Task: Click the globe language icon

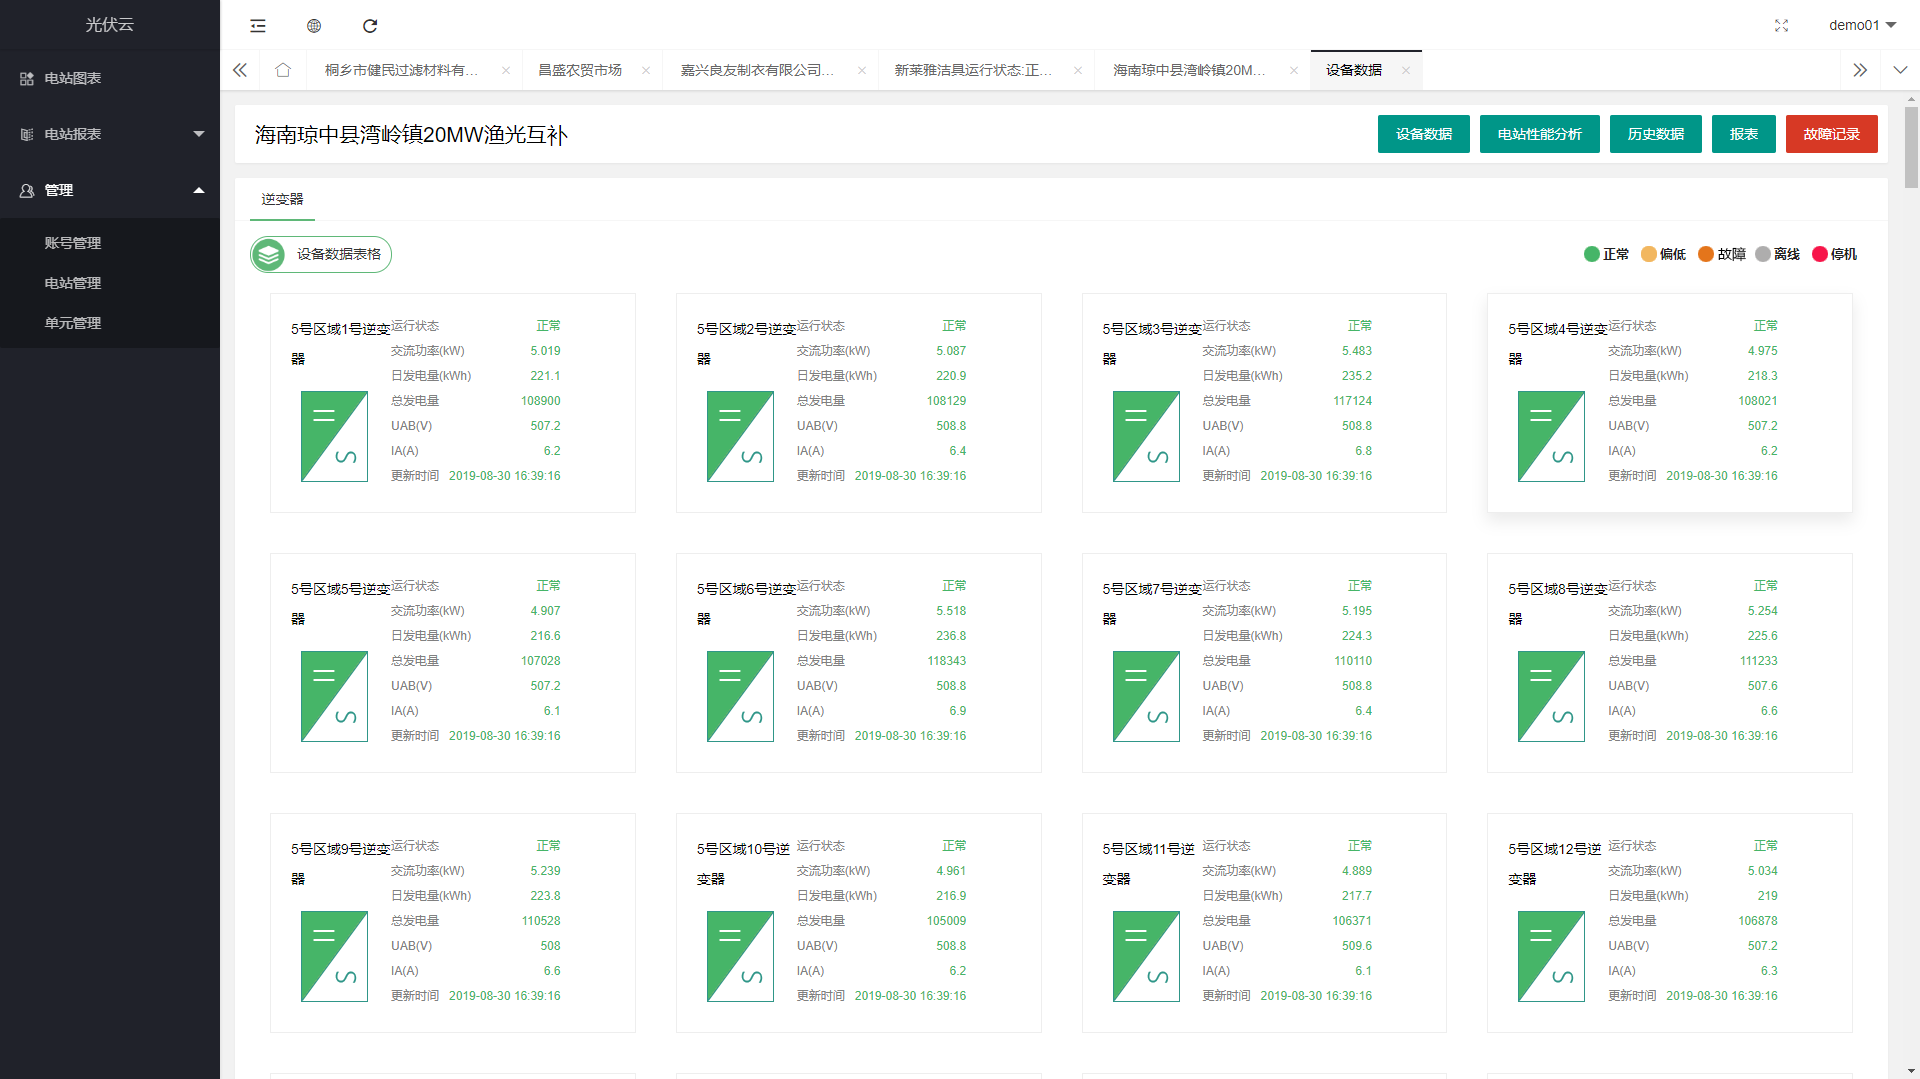Action: click(314, 26)
